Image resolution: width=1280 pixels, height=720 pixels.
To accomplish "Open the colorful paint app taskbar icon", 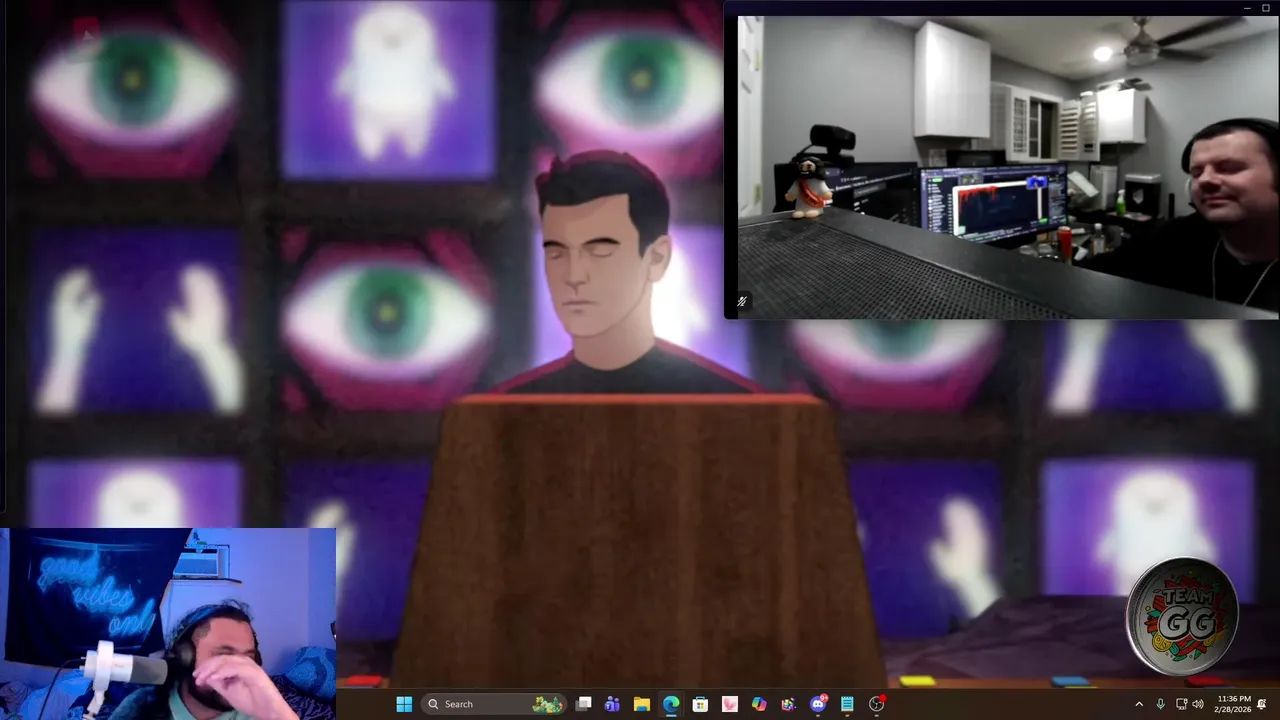I will 788,704.
